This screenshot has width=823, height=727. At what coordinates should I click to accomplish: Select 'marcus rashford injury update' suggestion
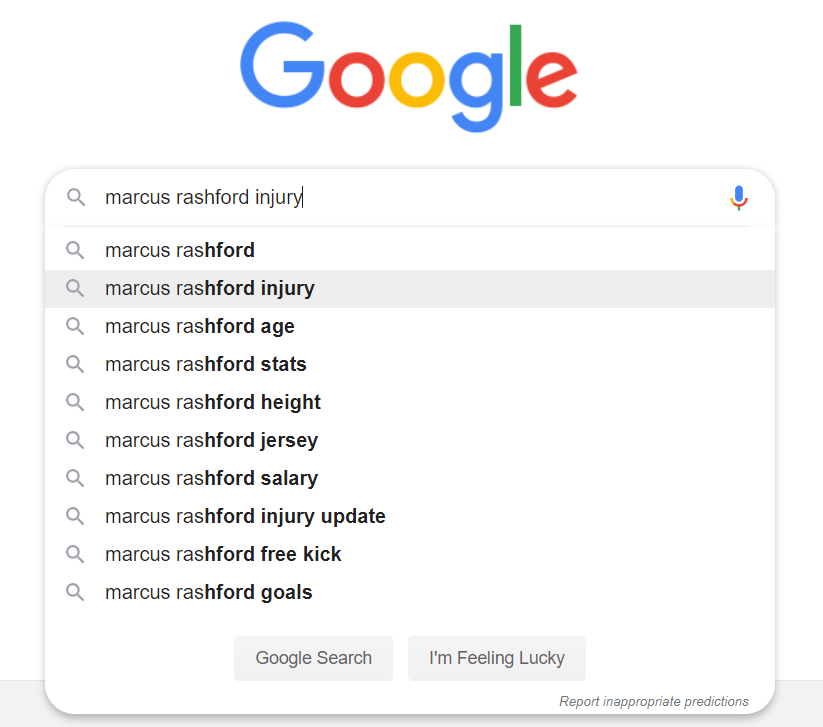410,517
